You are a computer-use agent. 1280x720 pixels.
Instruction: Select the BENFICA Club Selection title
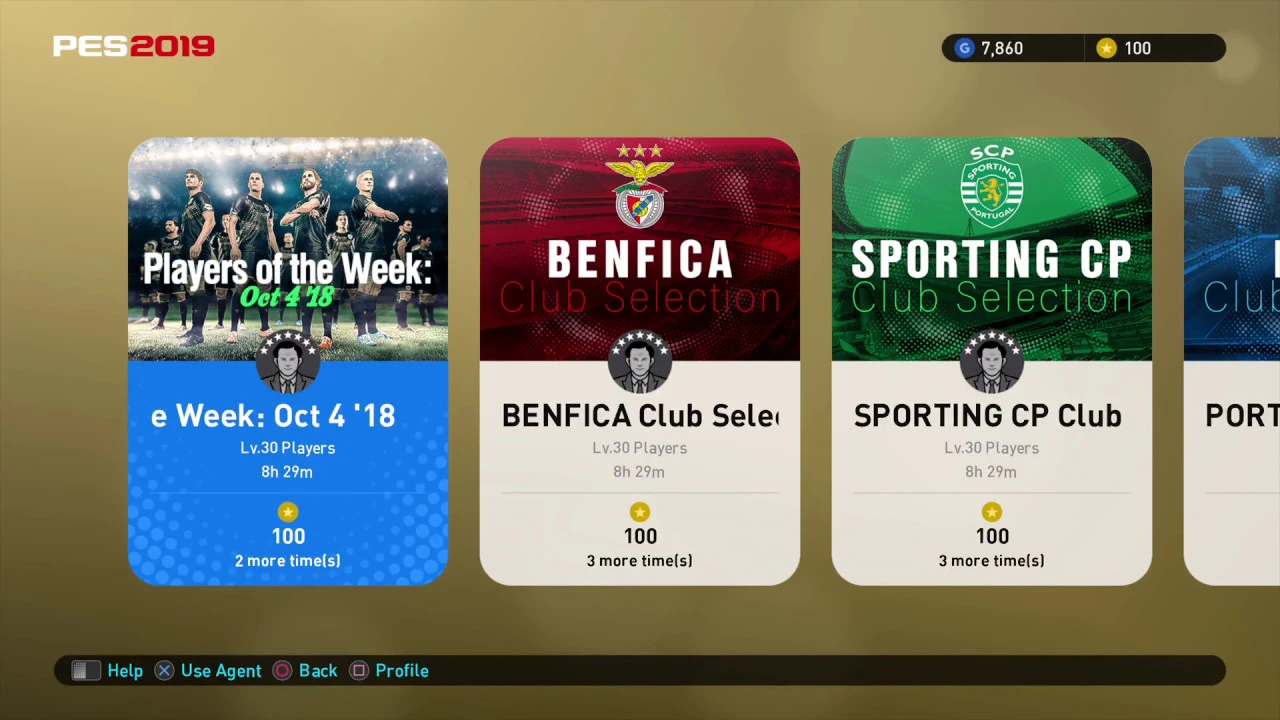[x=640, y=416]
